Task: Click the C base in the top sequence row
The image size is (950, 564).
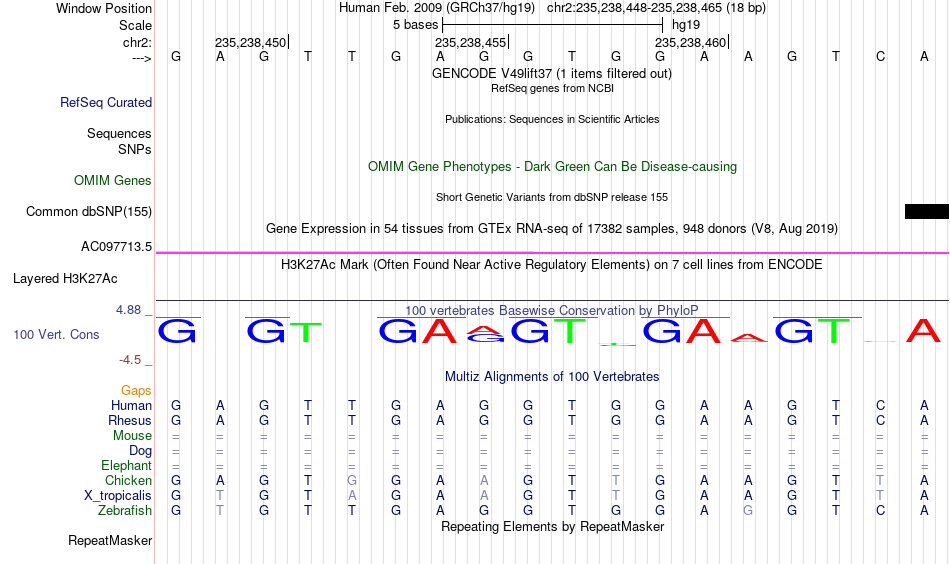Action: [x=880, y=56]
